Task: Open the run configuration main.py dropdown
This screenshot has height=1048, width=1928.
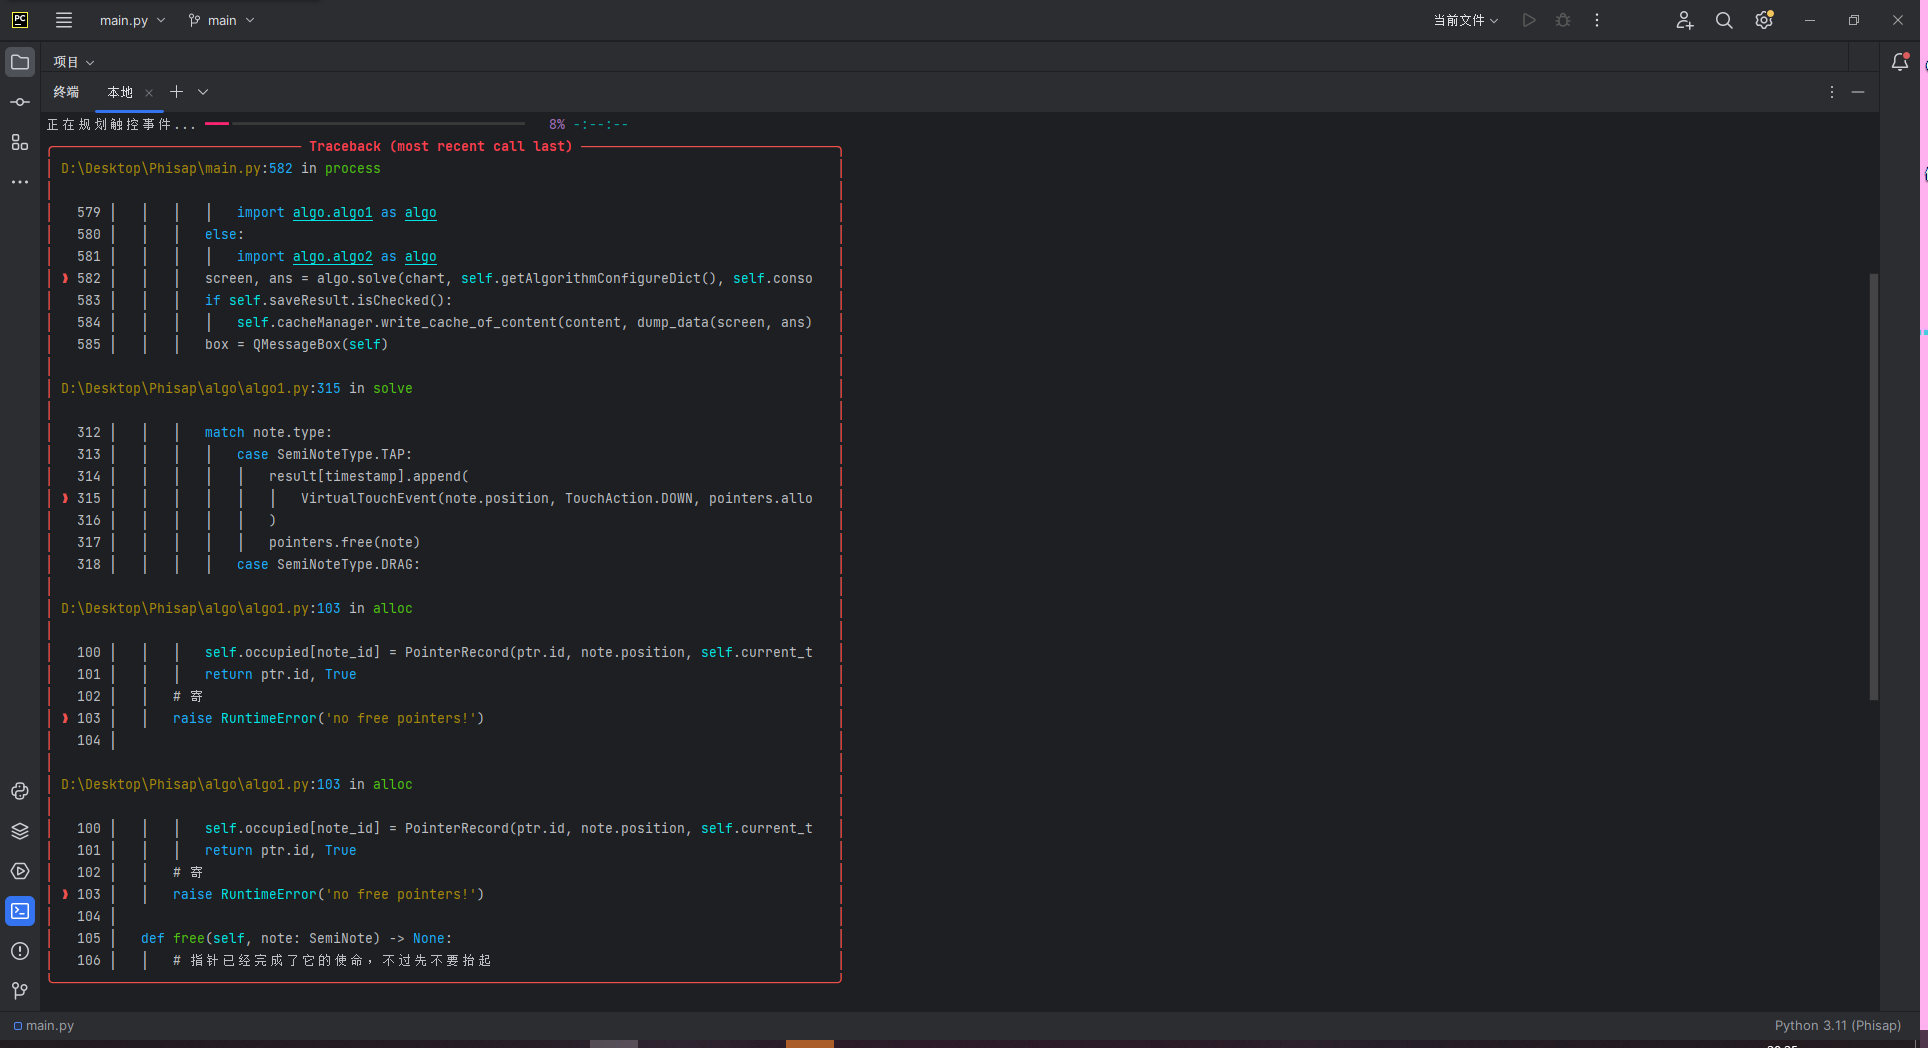Action: (x=131, y=19)
